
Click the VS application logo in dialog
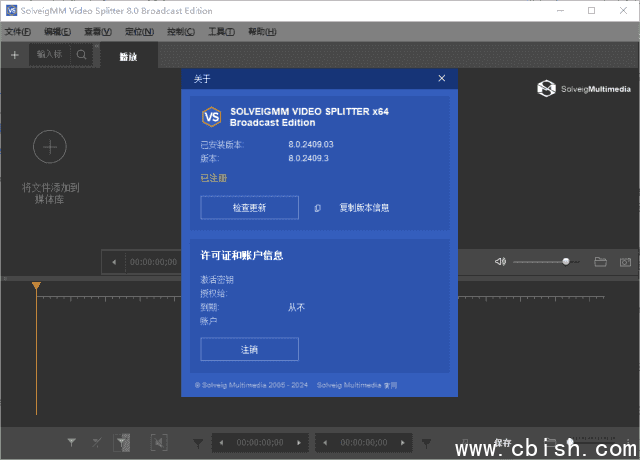click(x=211, y=117)
